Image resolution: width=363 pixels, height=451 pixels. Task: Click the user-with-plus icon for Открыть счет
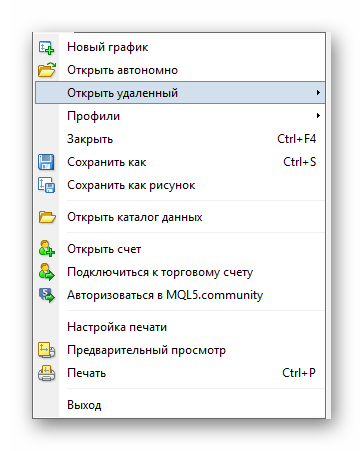[47, 249]
